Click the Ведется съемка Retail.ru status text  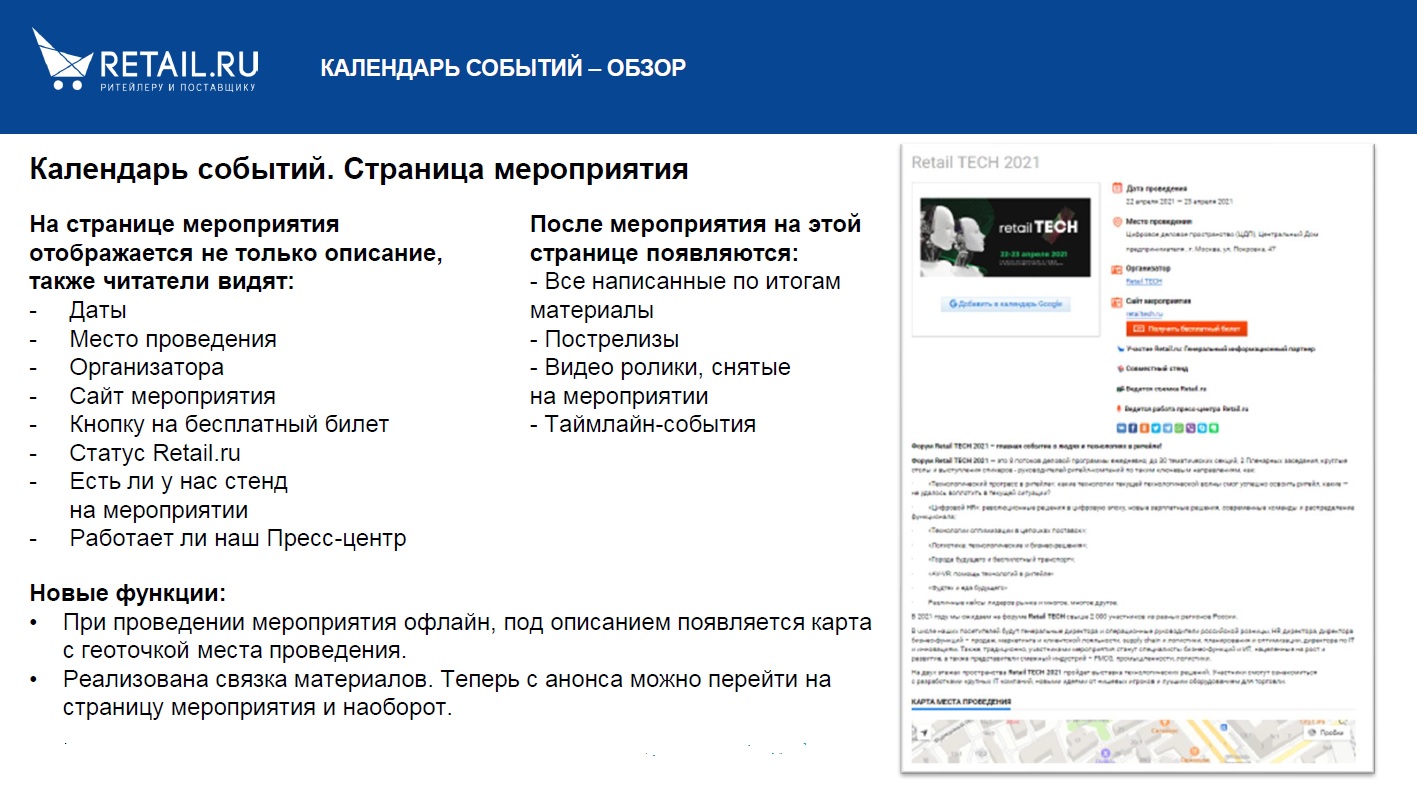(x=1166, y=389)
